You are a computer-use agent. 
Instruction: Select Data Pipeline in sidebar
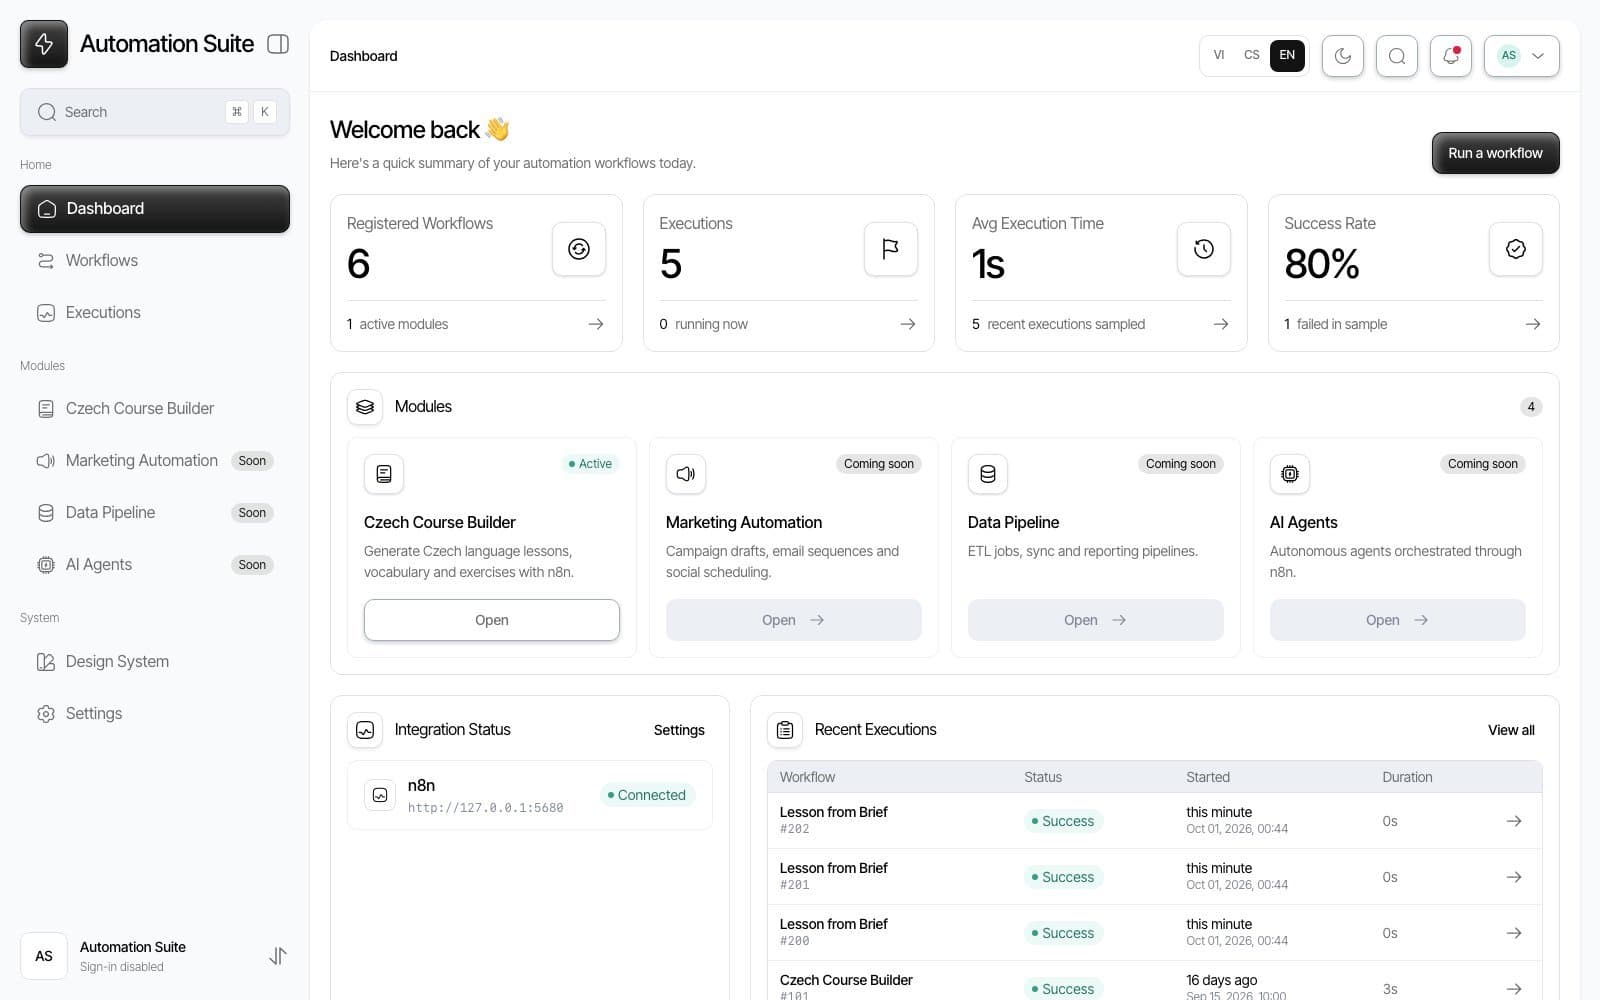point(155,513)
